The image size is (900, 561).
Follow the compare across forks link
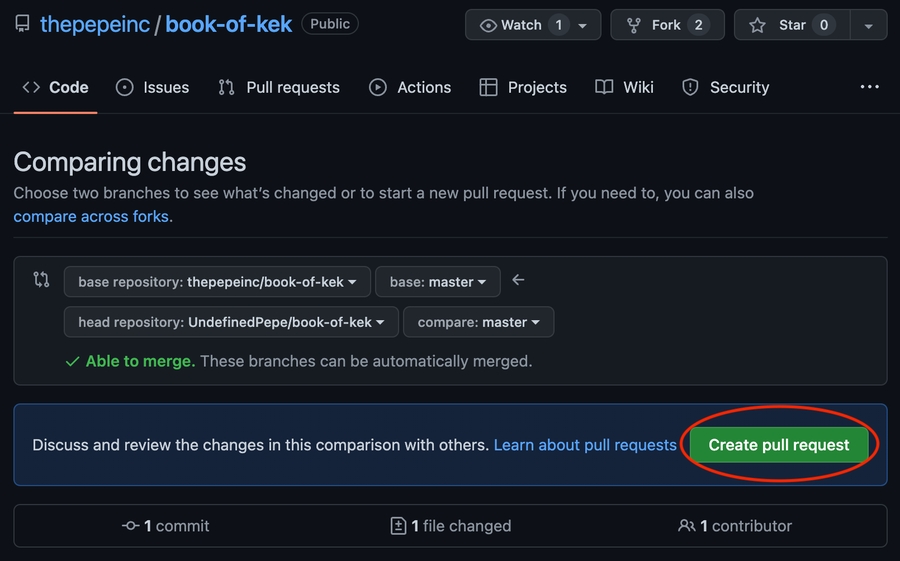pos(92,216)
